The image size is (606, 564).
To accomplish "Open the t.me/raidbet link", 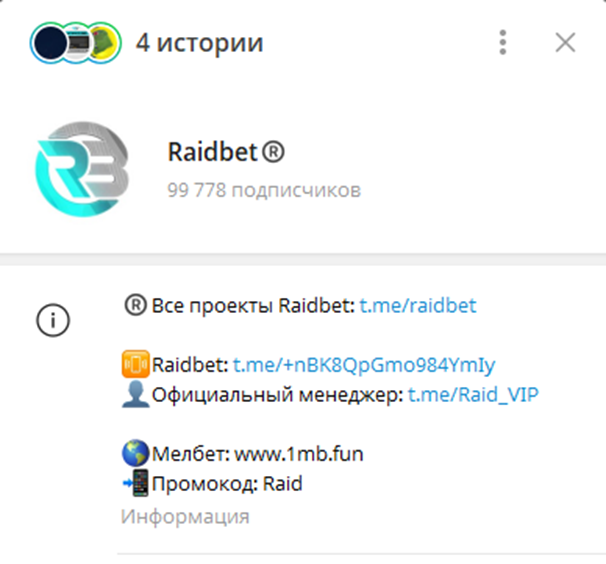I will coord(417,305).
